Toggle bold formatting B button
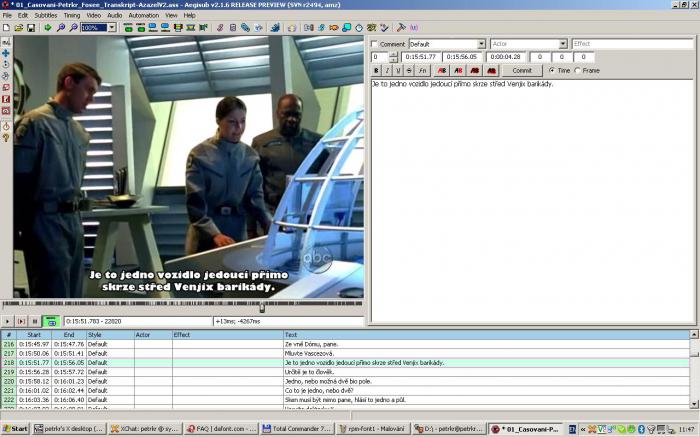Image resolution: width=700 pixels, height=437 pixels. pyautogui.click(x=376, y=71)
